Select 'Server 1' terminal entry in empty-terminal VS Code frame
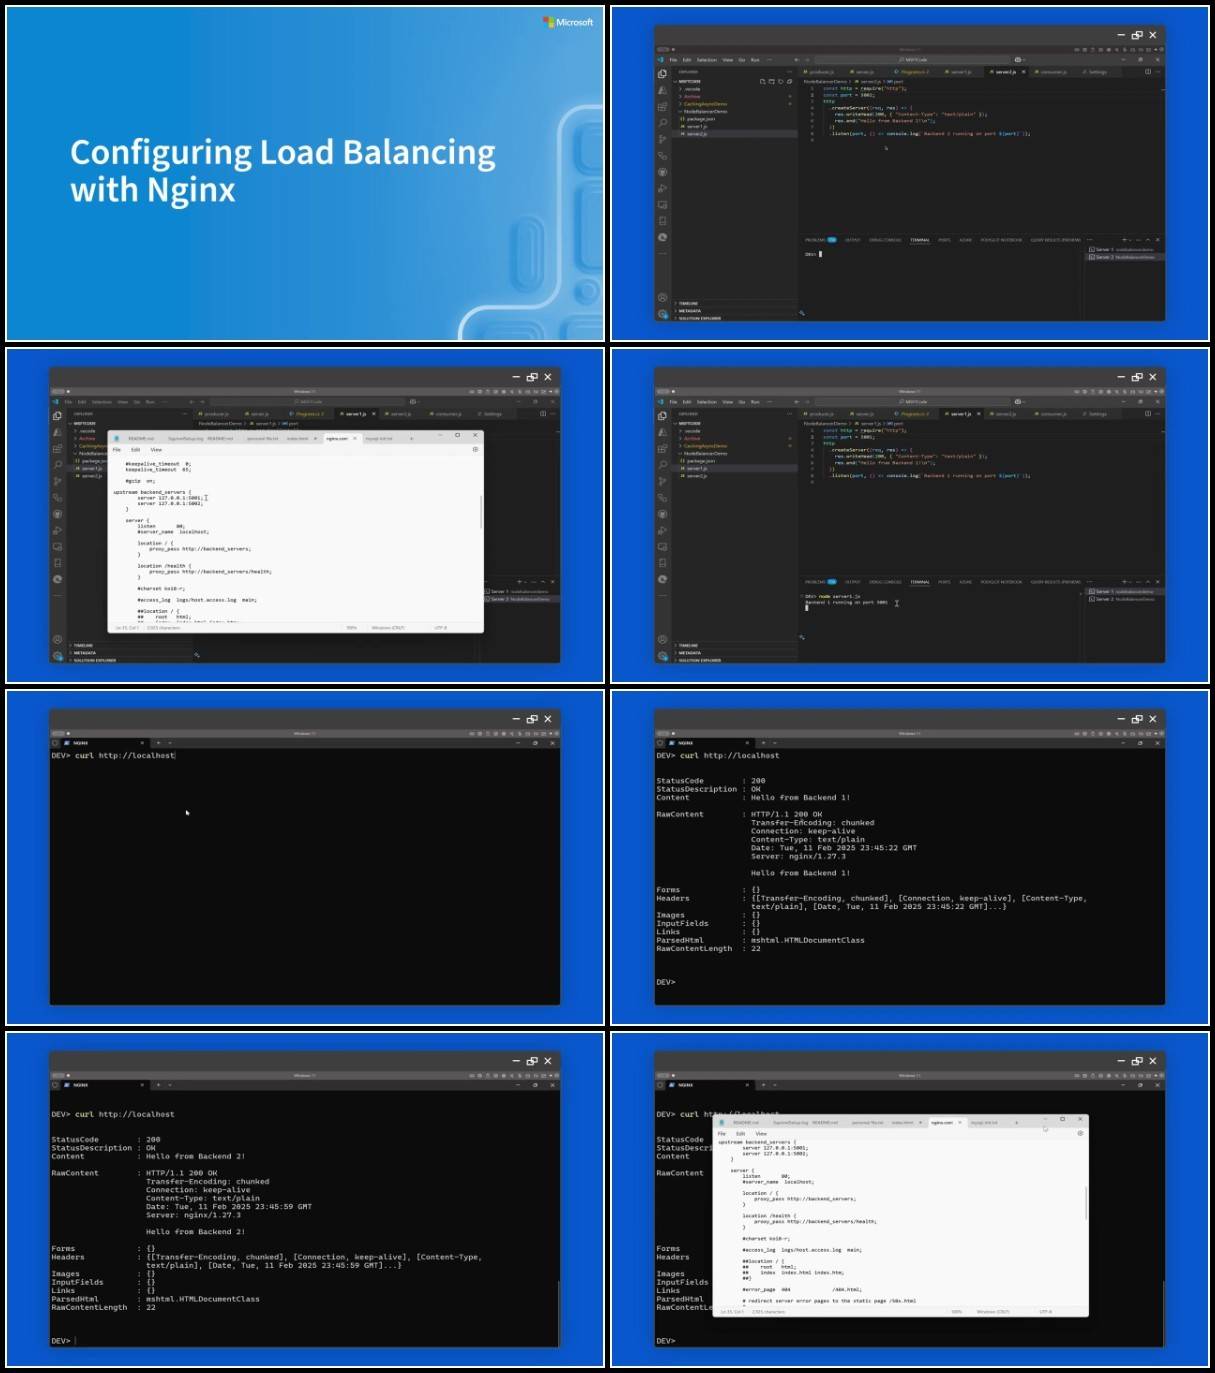 [x=1123, y=249]
